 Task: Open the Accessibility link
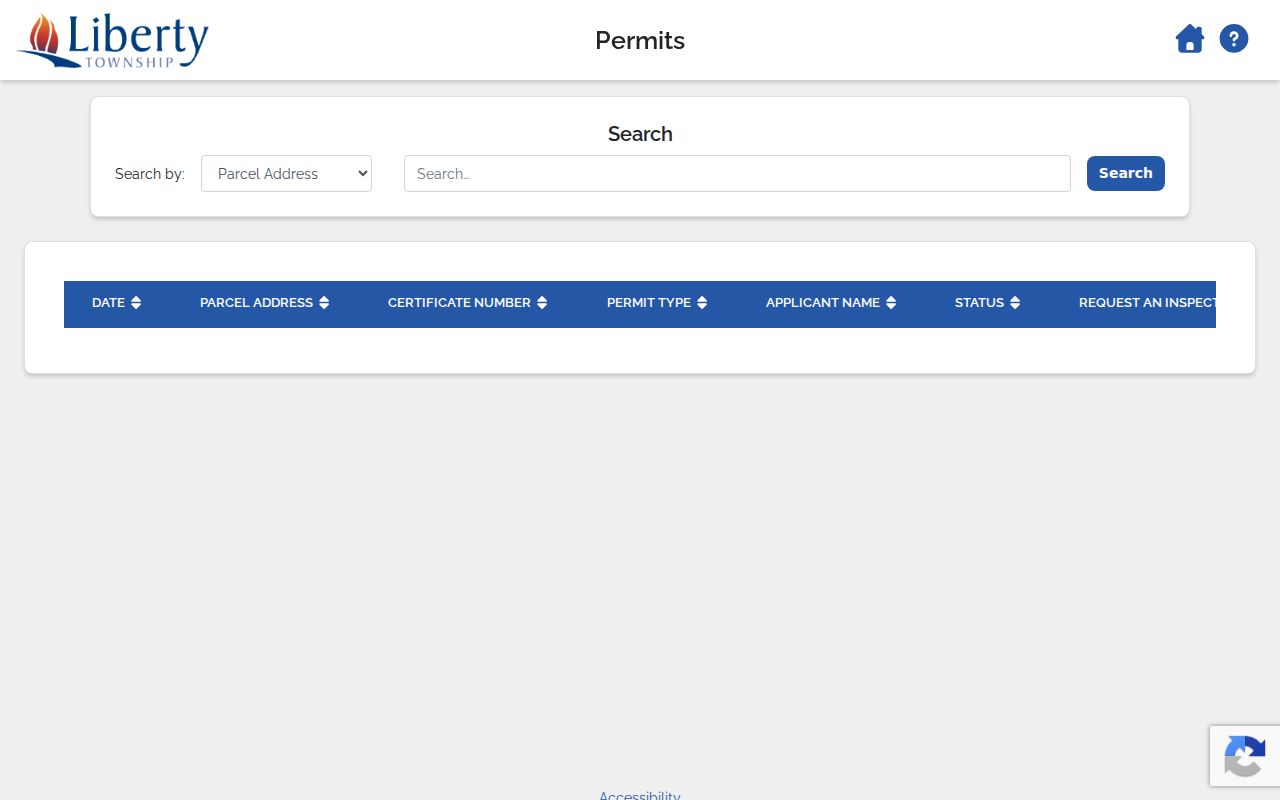pyautogui.click(x=640, y=795)
